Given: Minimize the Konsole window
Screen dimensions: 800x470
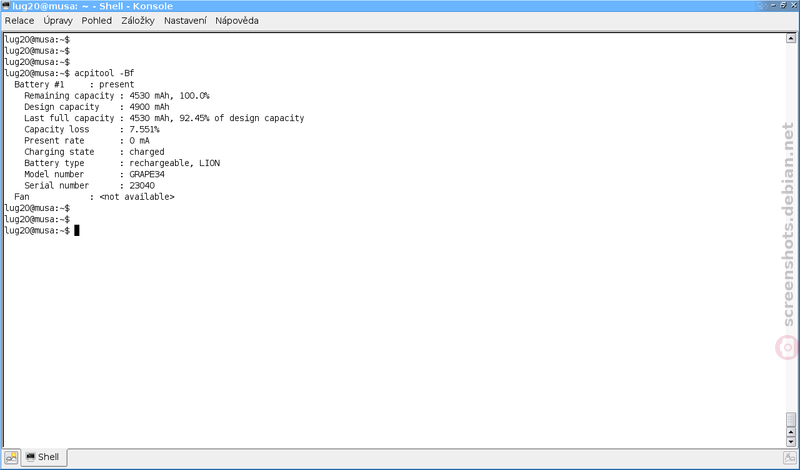Looking at the screenshot, I should click(x=773, y=5).
